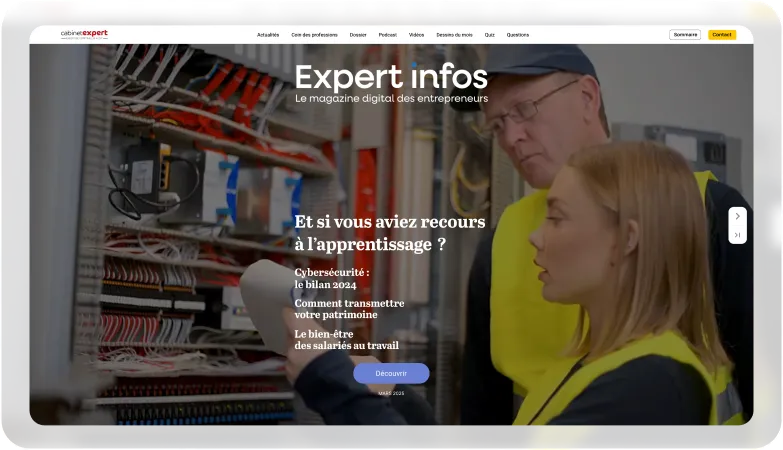This screenshot has height=450, width=783.
Task: Select Dossier in navigation bar
Action: (x=358, y=35)
